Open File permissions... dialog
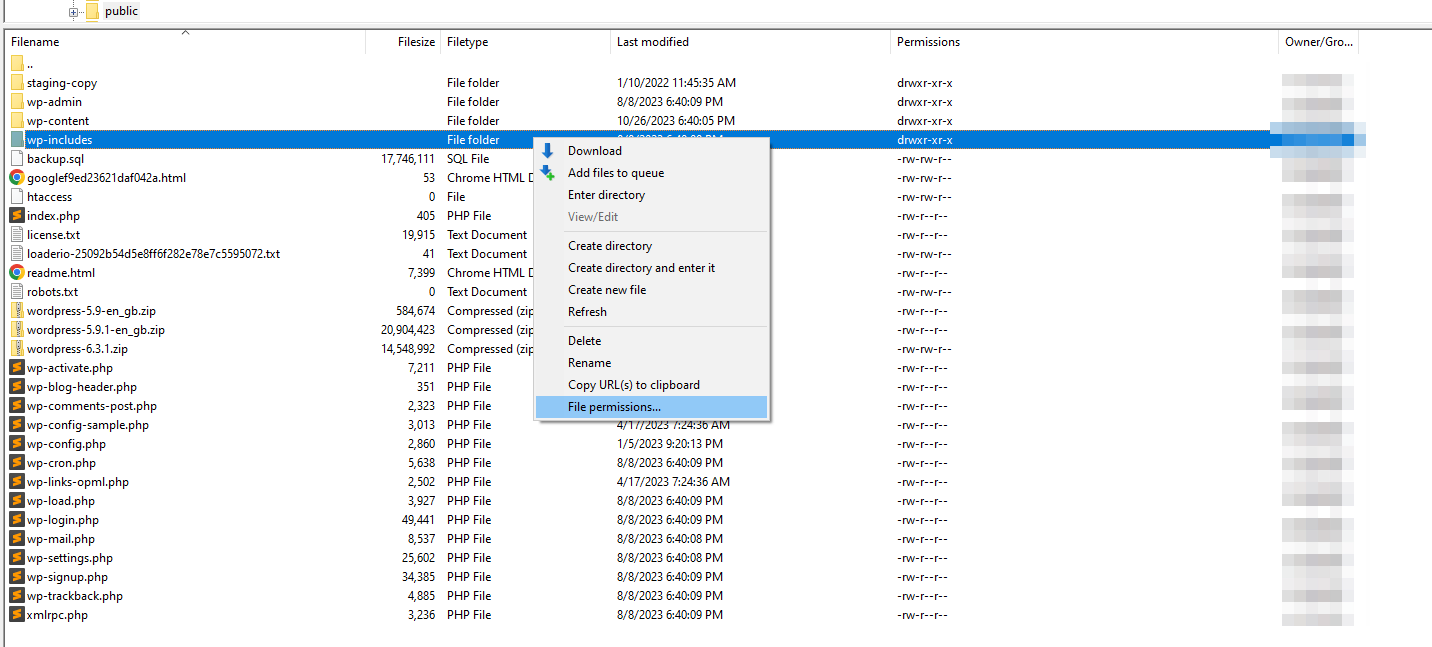Viewport: 1432px width, 647px height. coord(652,407)
